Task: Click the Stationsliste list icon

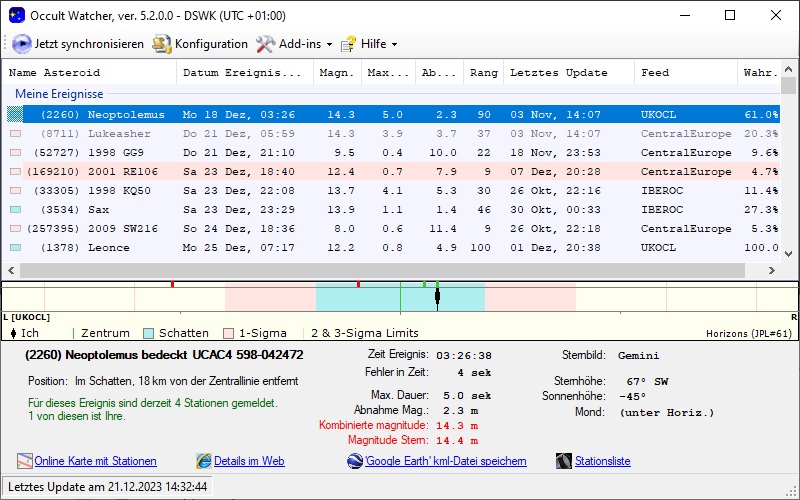Action: 564,461
